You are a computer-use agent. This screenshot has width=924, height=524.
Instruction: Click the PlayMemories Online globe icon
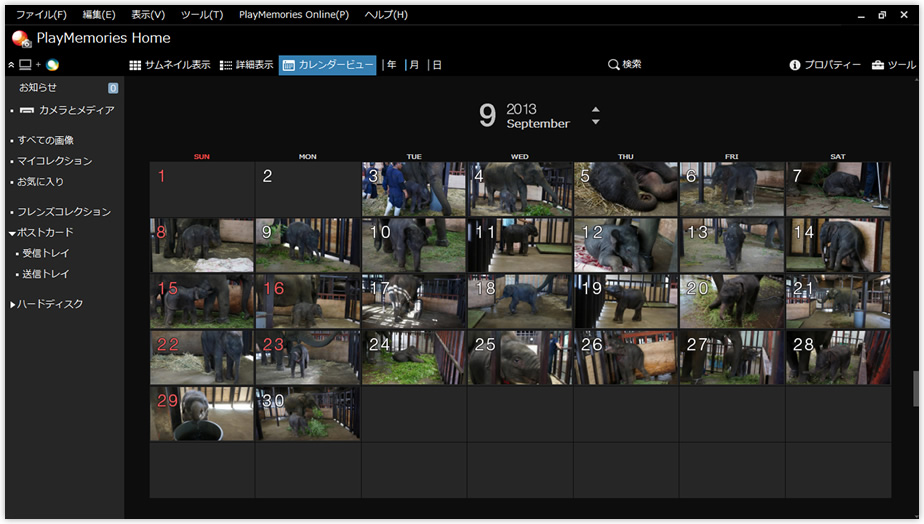click(53, 65)
